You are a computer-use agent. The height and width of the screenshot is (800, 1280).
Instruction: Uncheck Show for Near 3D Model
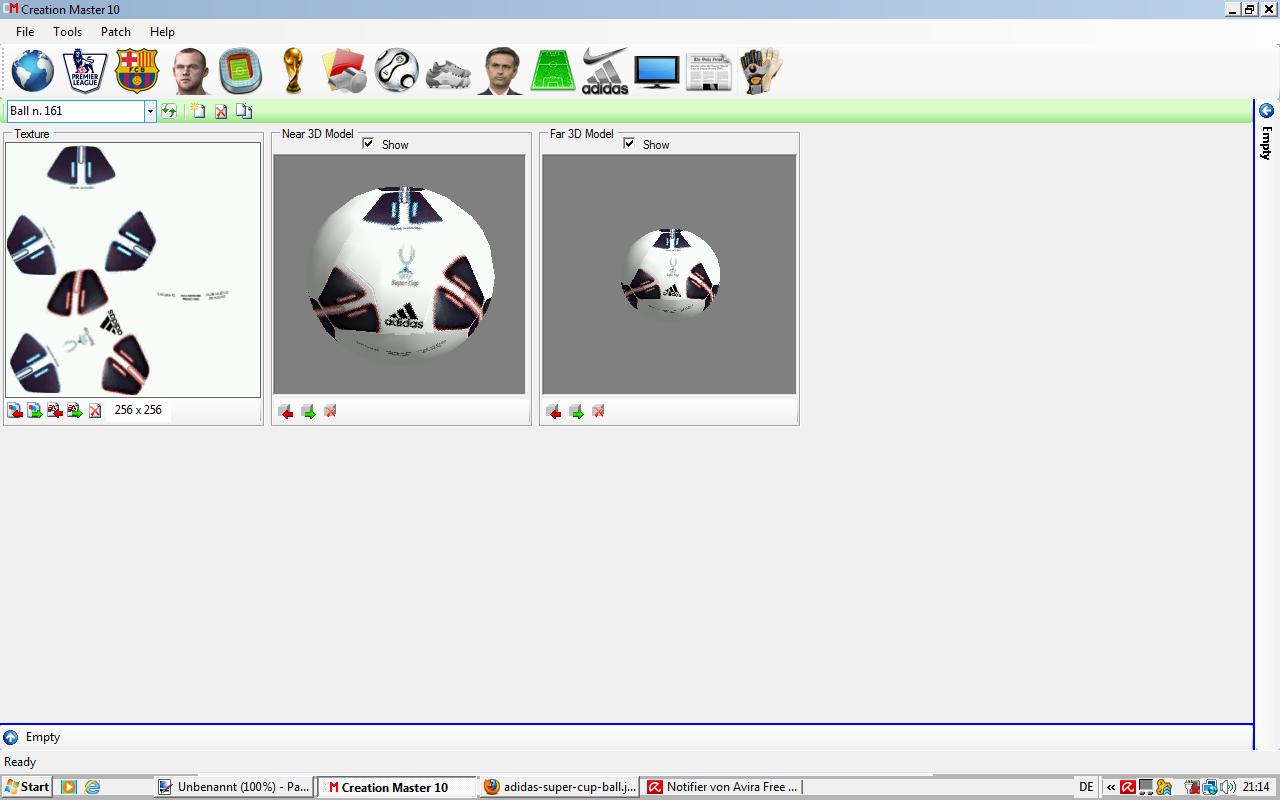click(x=368, y=144)
